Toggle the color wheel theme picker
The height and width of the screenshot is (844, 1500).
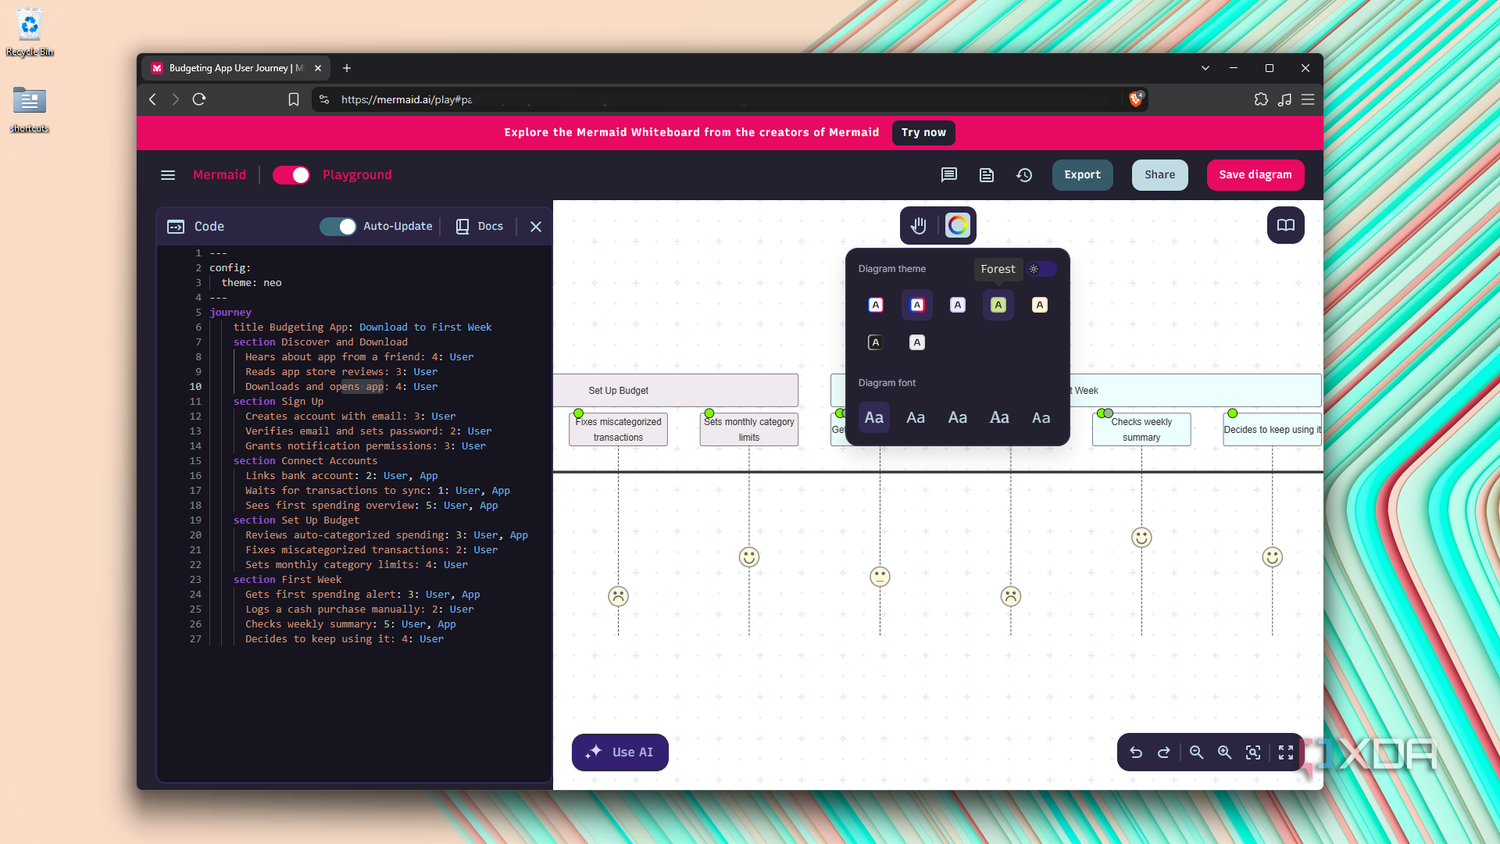(958, 226)
